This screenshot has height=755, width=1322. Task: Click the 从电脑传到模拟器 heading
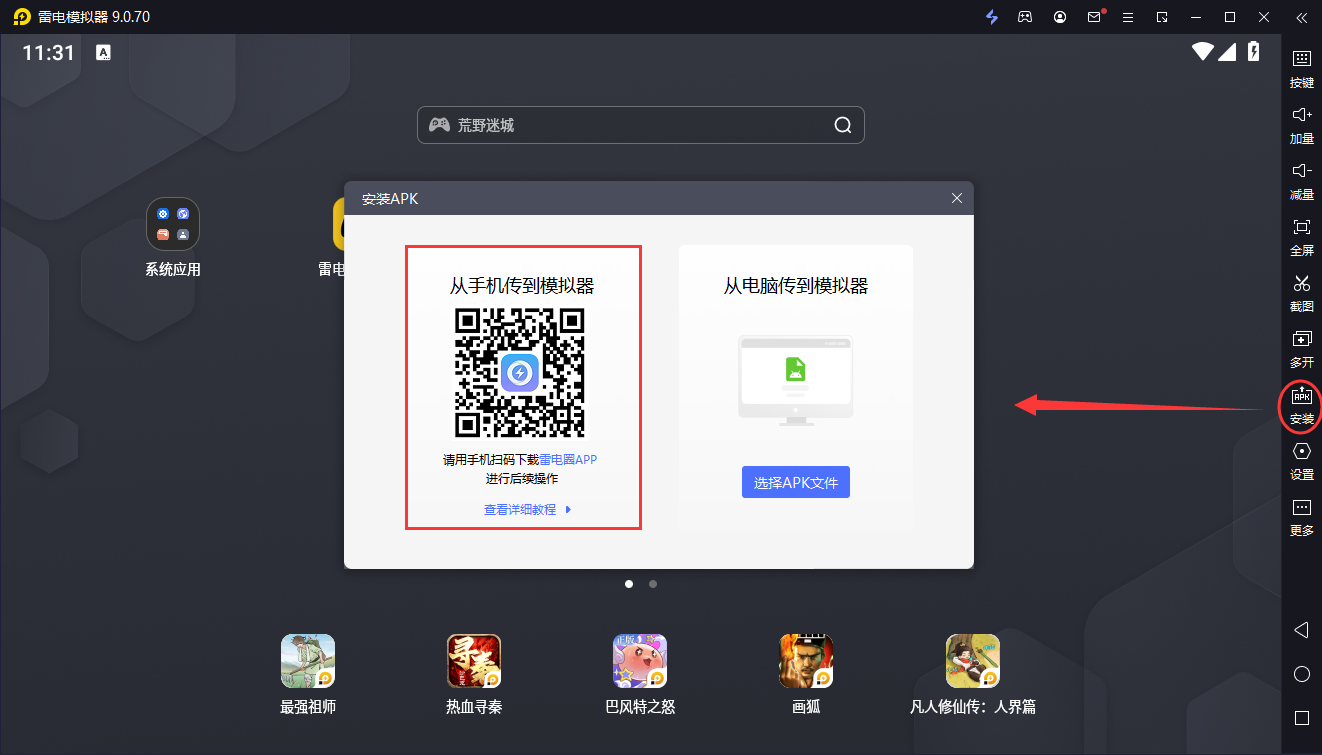coord(796,286)
